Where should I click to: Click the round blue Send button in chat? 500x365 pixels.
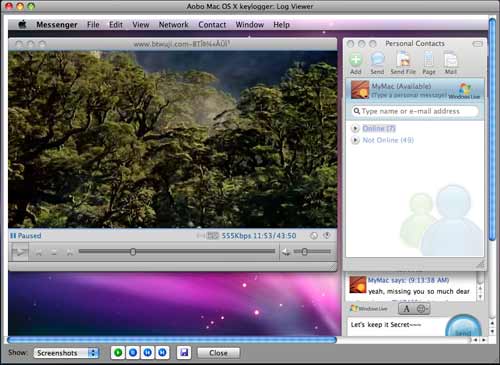coord(463,326)
